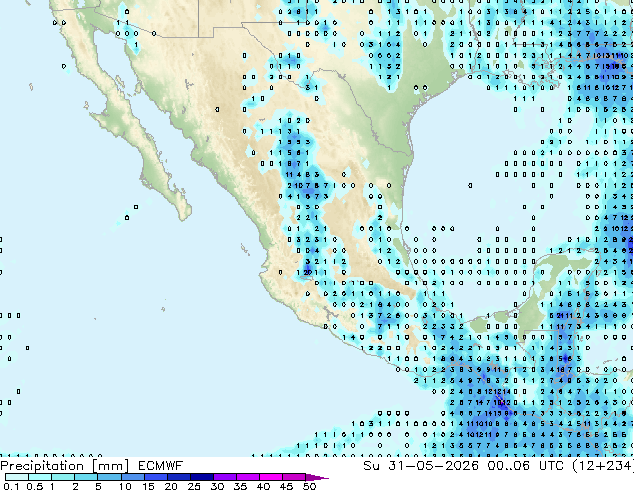The image size is (634, 490).
Task: Click the 25–30 mm dark navy swatch
Action: point(202,477)
